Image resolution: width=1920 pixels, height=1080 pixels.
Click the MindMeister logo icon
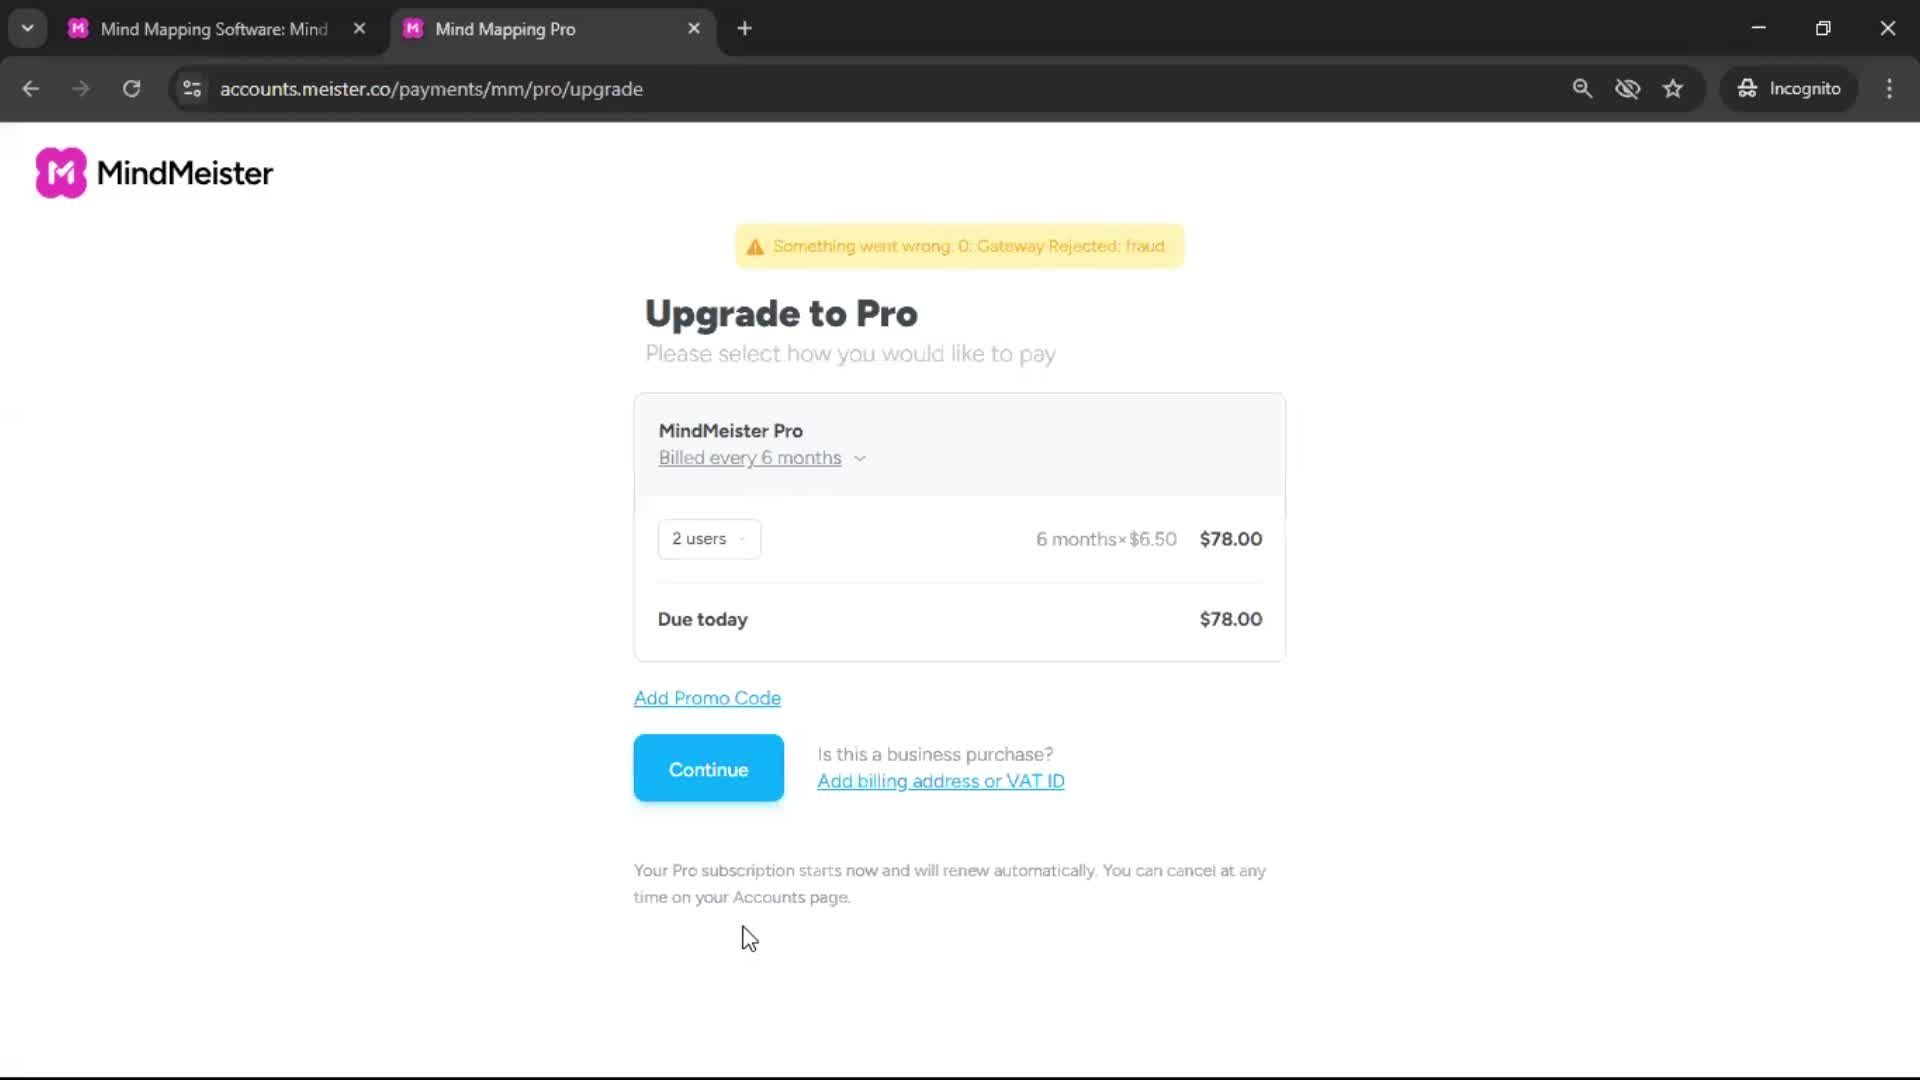[61, 173]
